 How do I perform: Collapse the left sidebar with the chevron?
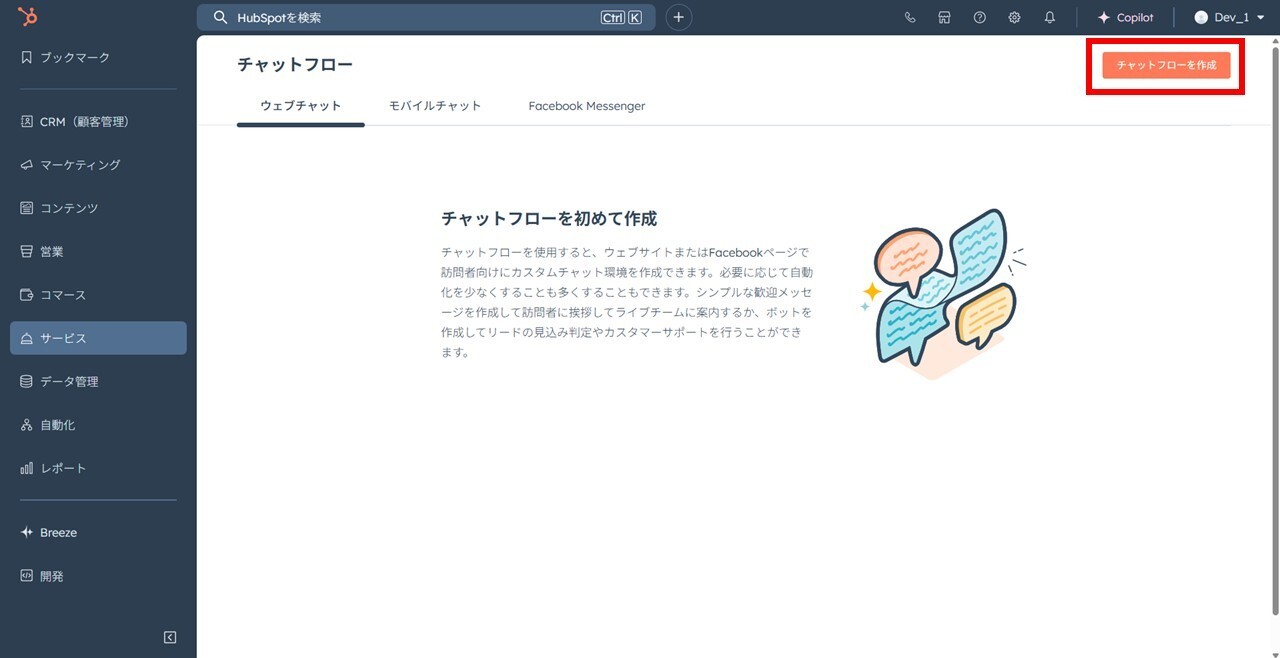pos(169,637)
